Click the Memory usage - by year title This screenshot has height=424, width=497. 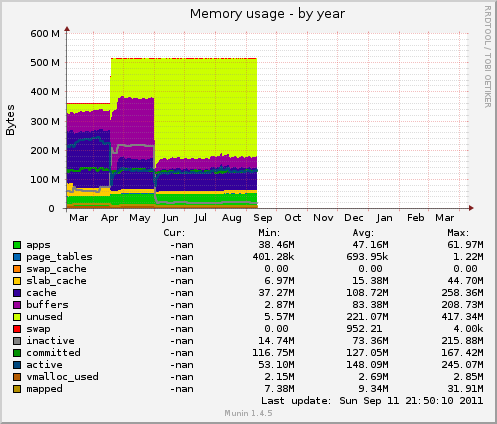(x=267, y=14)
